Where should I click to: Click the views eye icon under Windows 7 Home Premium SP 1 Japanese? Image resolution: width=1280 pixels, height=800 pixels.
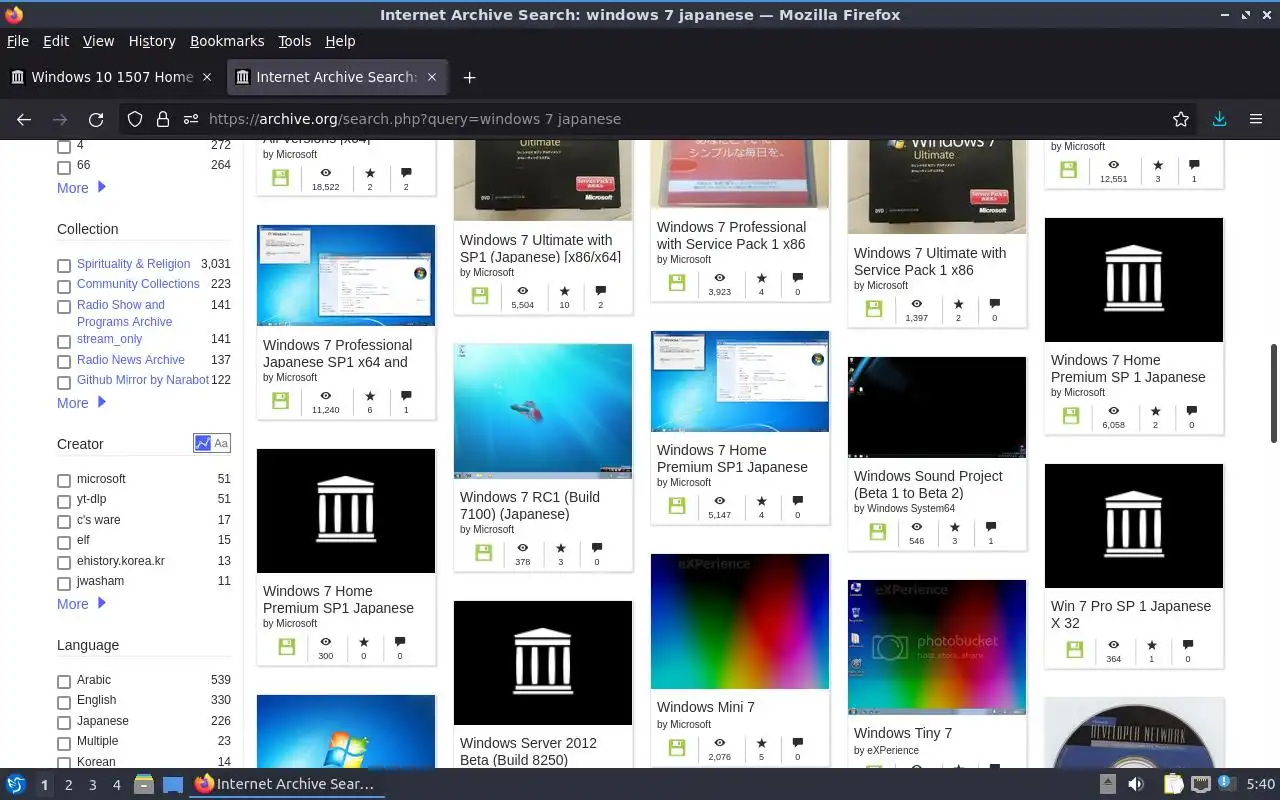[1113, 411]
